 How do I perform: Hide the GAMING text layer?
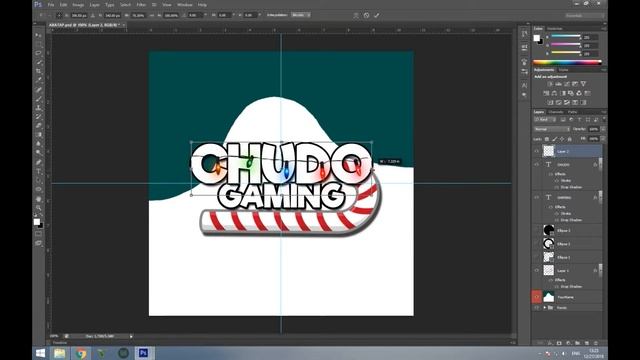(x=537, y=197)
